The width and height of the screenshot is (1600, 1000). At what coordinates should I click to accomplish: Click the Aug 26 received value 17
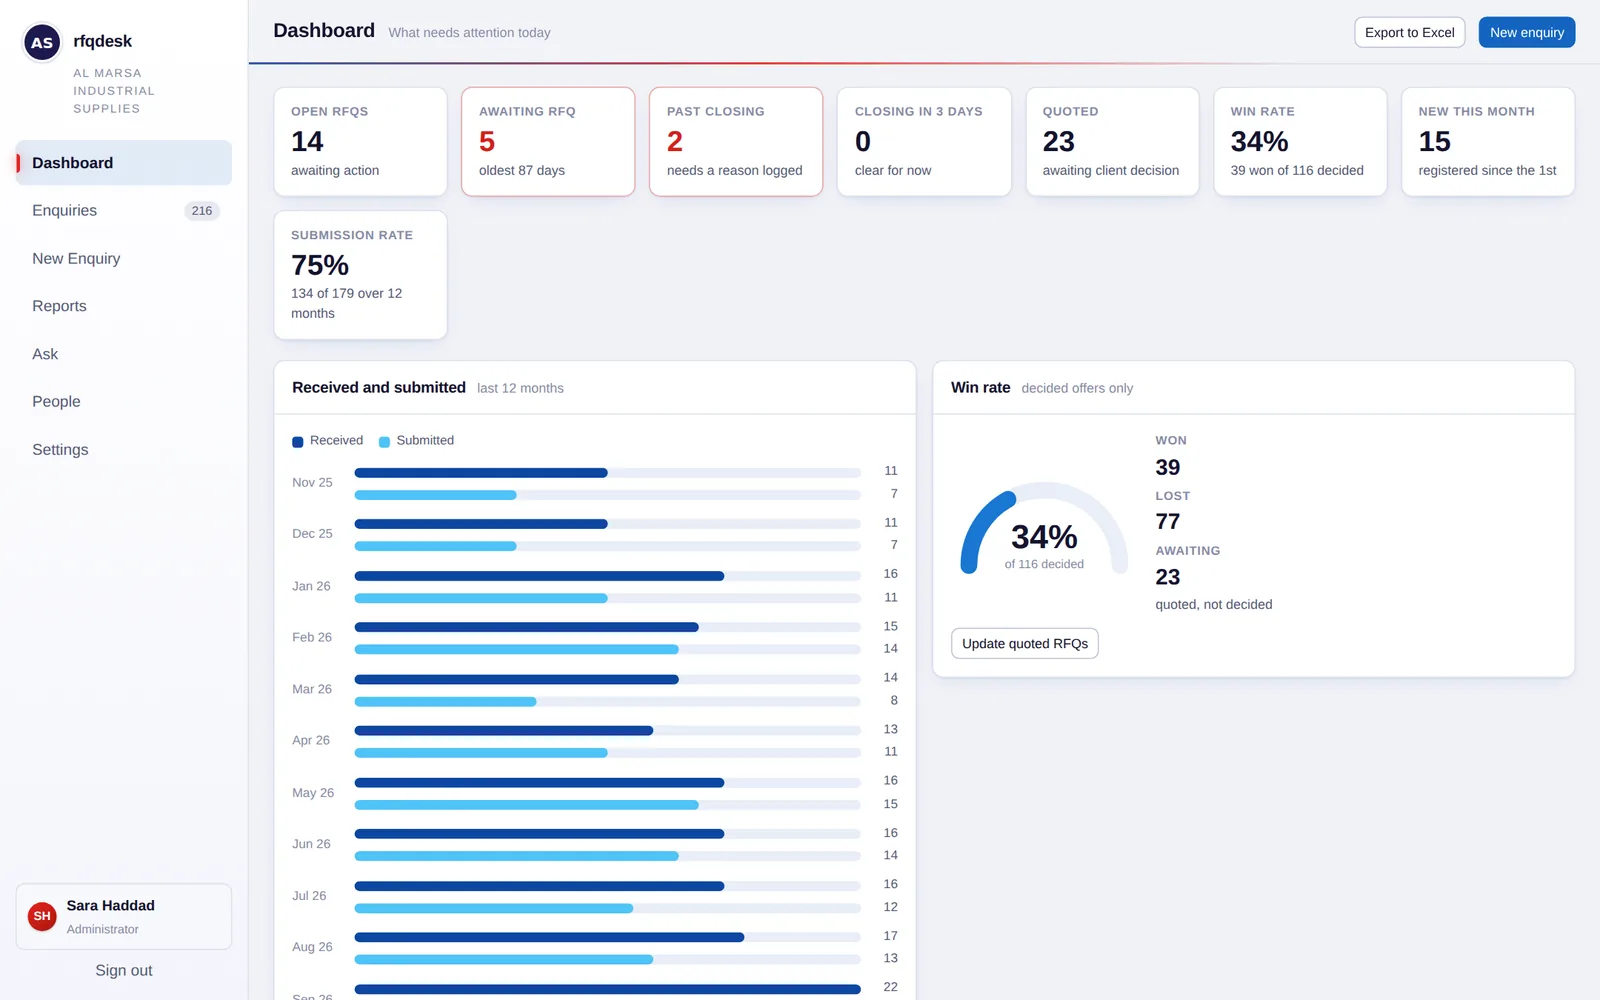coord(890,936)
